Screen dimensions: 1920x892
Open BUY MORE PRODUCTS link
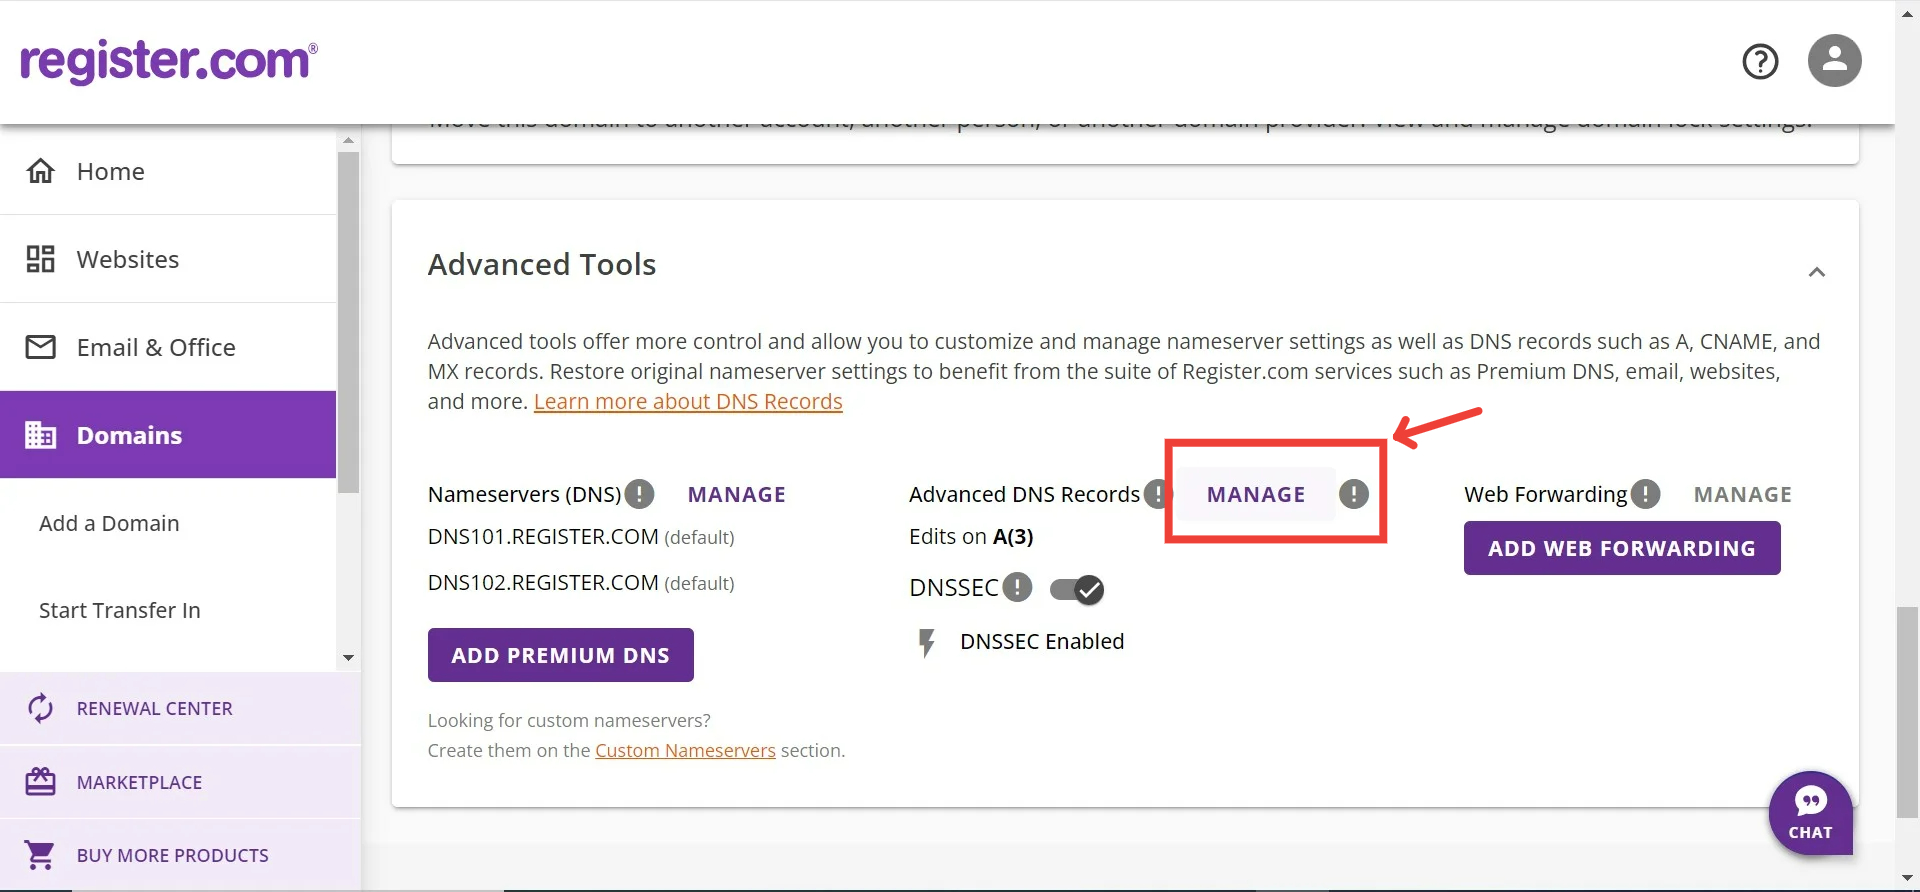172,855
